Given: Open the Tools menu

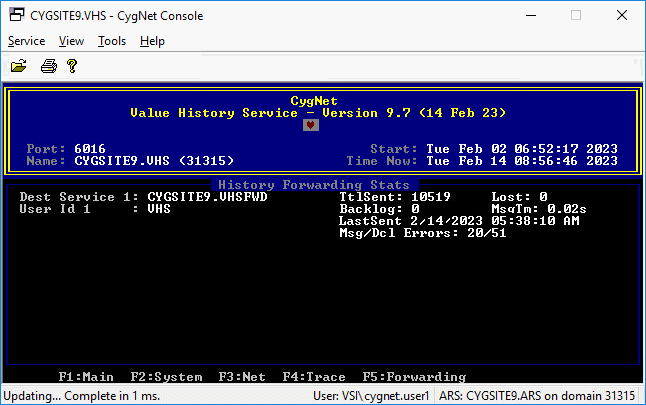Looking at the screenshot, I should pyautogui.click(x=112, y=41).
